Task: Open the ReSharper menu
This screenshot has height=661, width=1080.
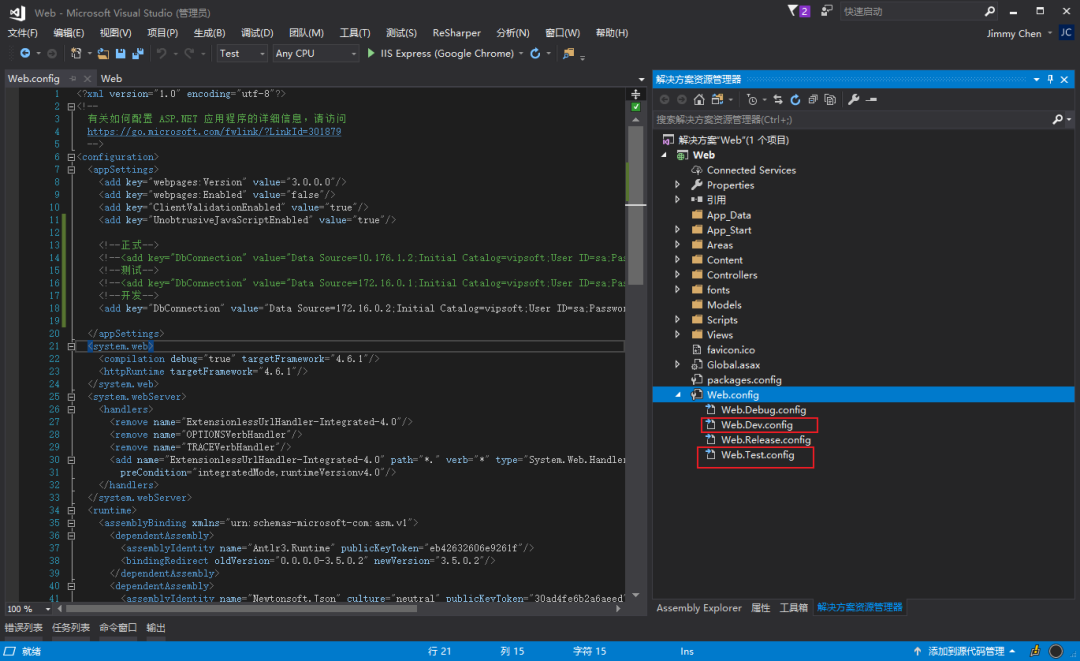Action: (x=456, y=32)
